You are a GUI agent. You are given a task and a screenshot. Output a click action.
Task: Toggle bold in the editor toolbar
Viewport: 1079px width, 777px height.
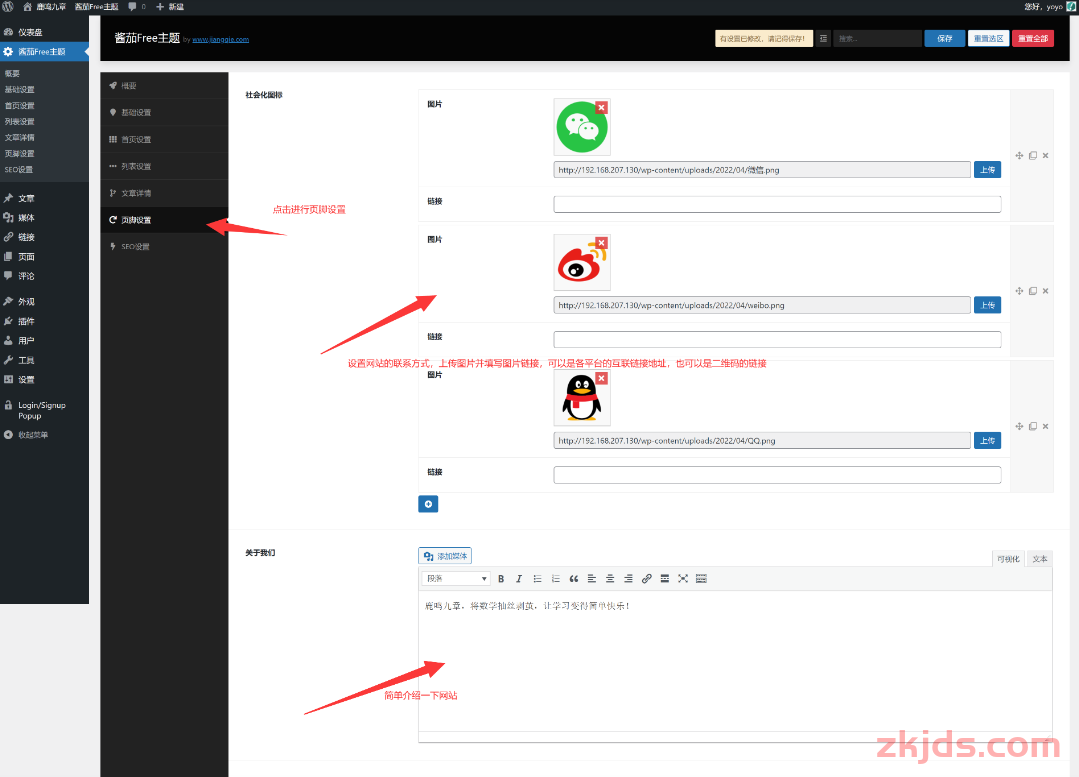[501, 579]
